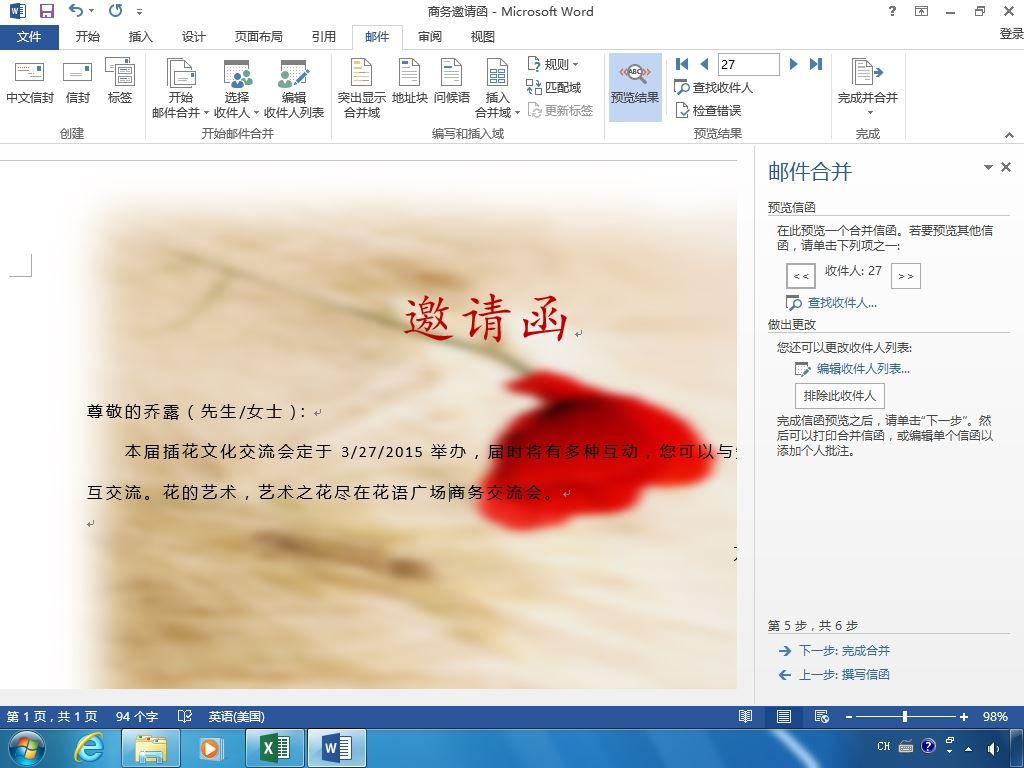
Task: Create an envelope with 信封
Action: coord(78,83)
